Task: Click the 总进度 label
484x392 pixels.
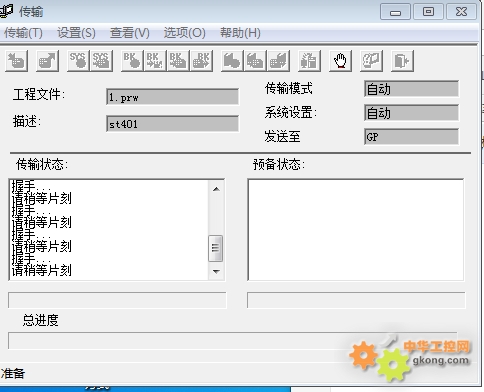Action: coord(40,320)
